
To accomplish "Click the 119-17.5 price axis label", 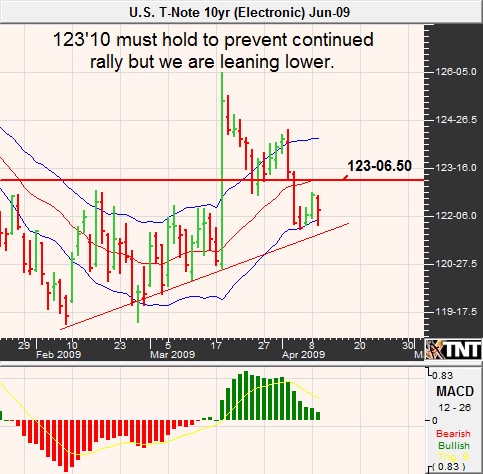I will 456,312.
